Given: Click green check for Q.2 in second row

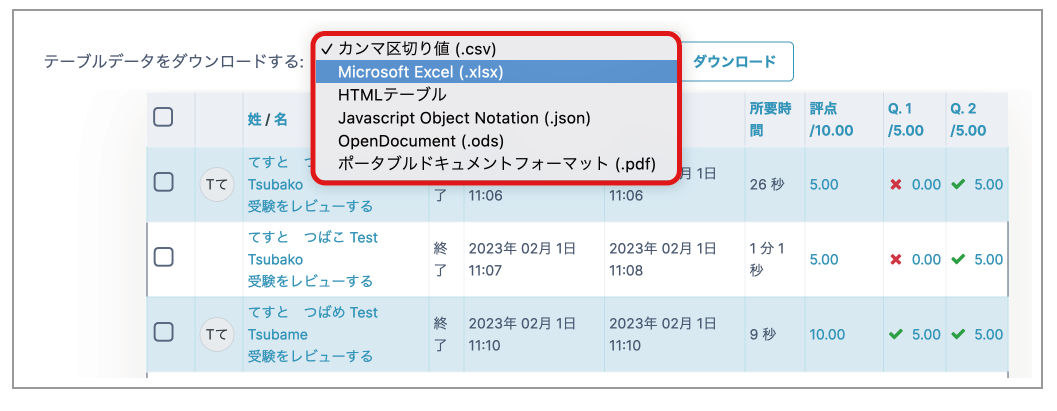Looking at the screenshot, I should 958,259.
